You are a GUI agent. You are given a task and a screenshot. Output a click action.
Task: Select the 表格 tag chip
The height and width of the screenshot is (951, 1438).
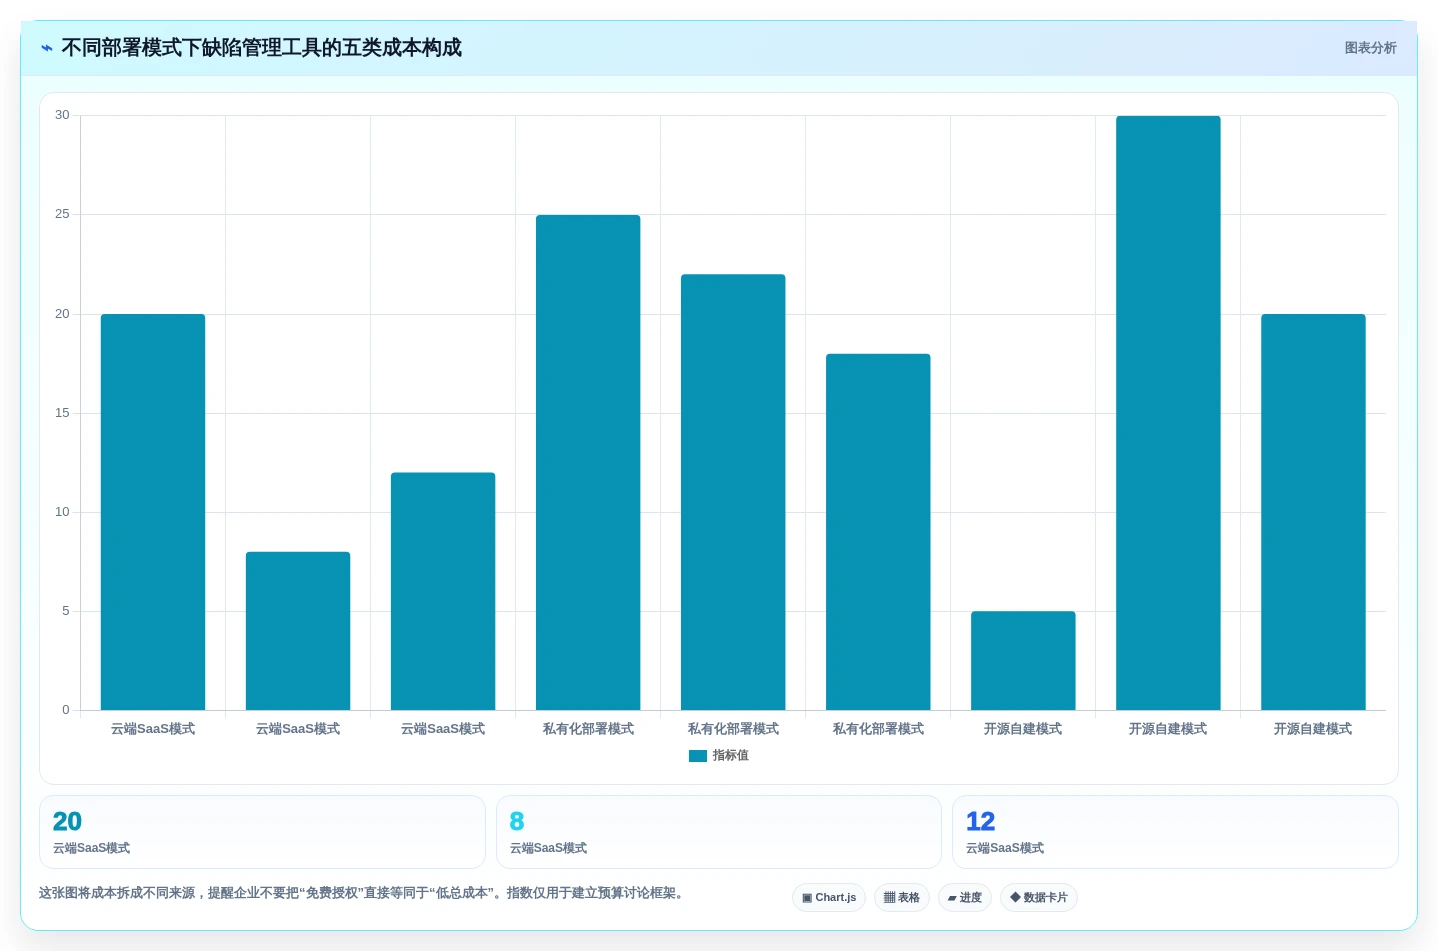pos(902,898)
